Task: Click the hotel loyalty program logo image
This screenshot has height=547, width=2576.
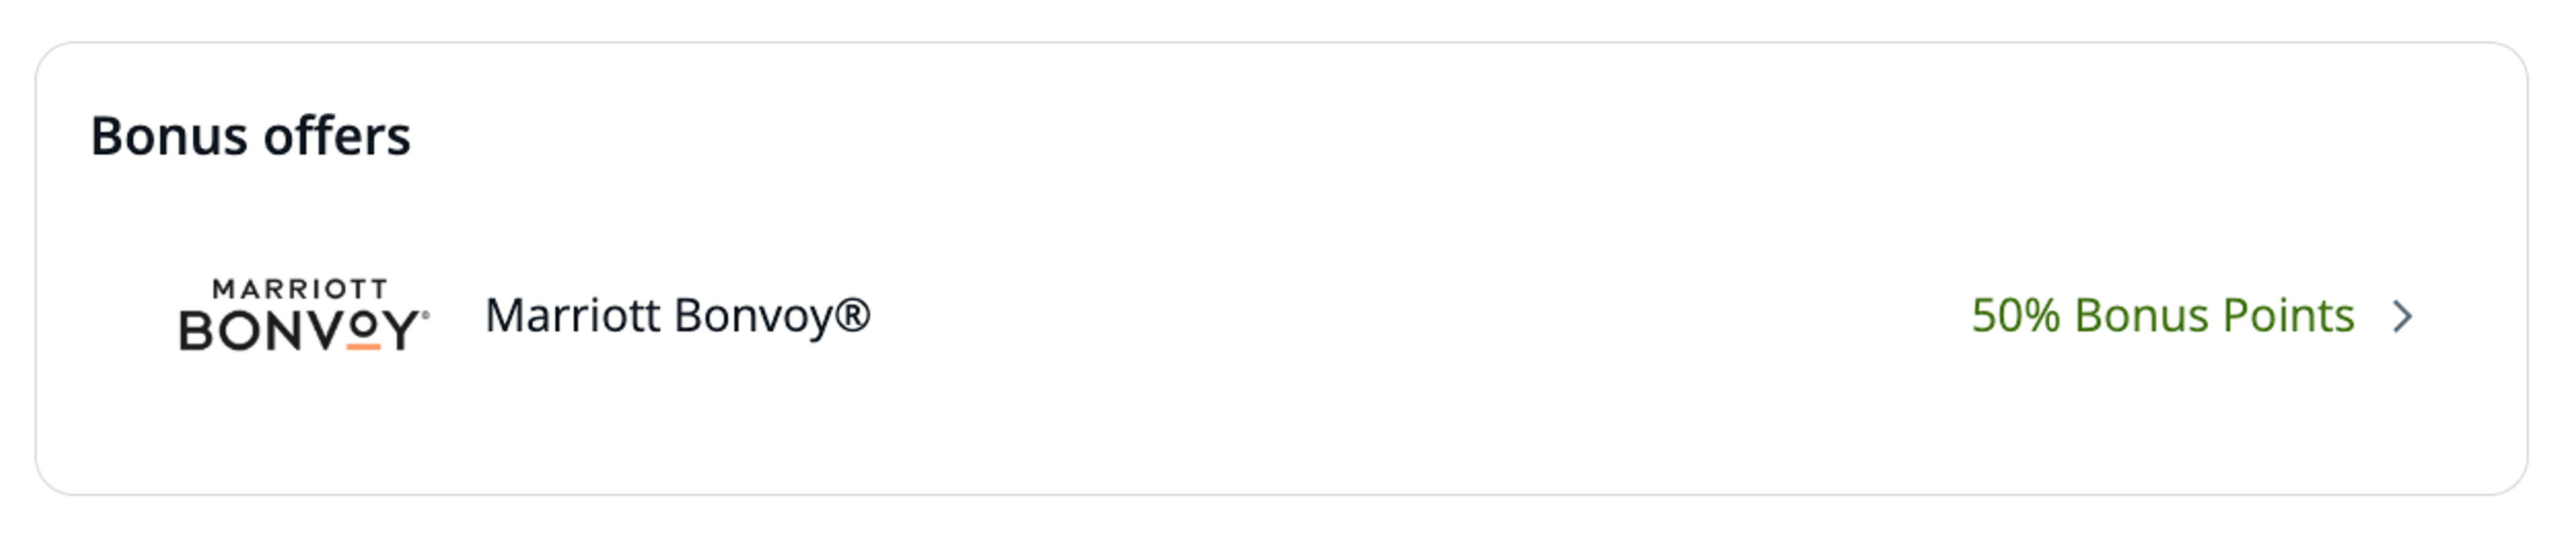Action: (x=304, y=315)
